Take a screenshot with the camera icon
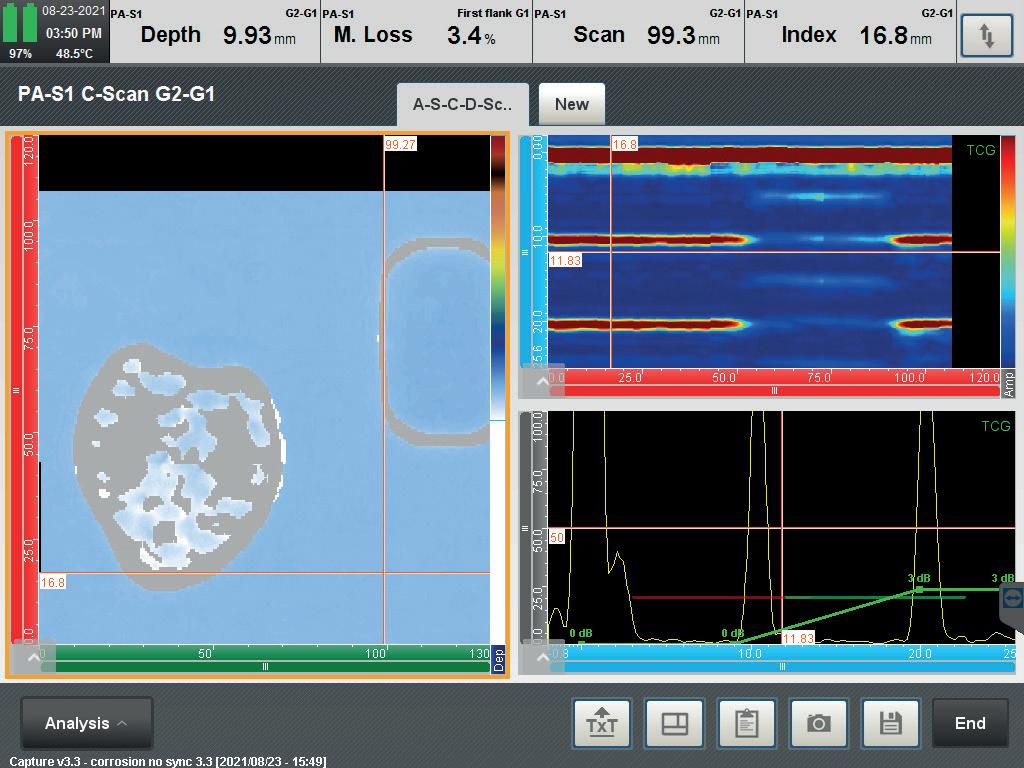Screen dimensions: 1024x768 pos(818,723)
